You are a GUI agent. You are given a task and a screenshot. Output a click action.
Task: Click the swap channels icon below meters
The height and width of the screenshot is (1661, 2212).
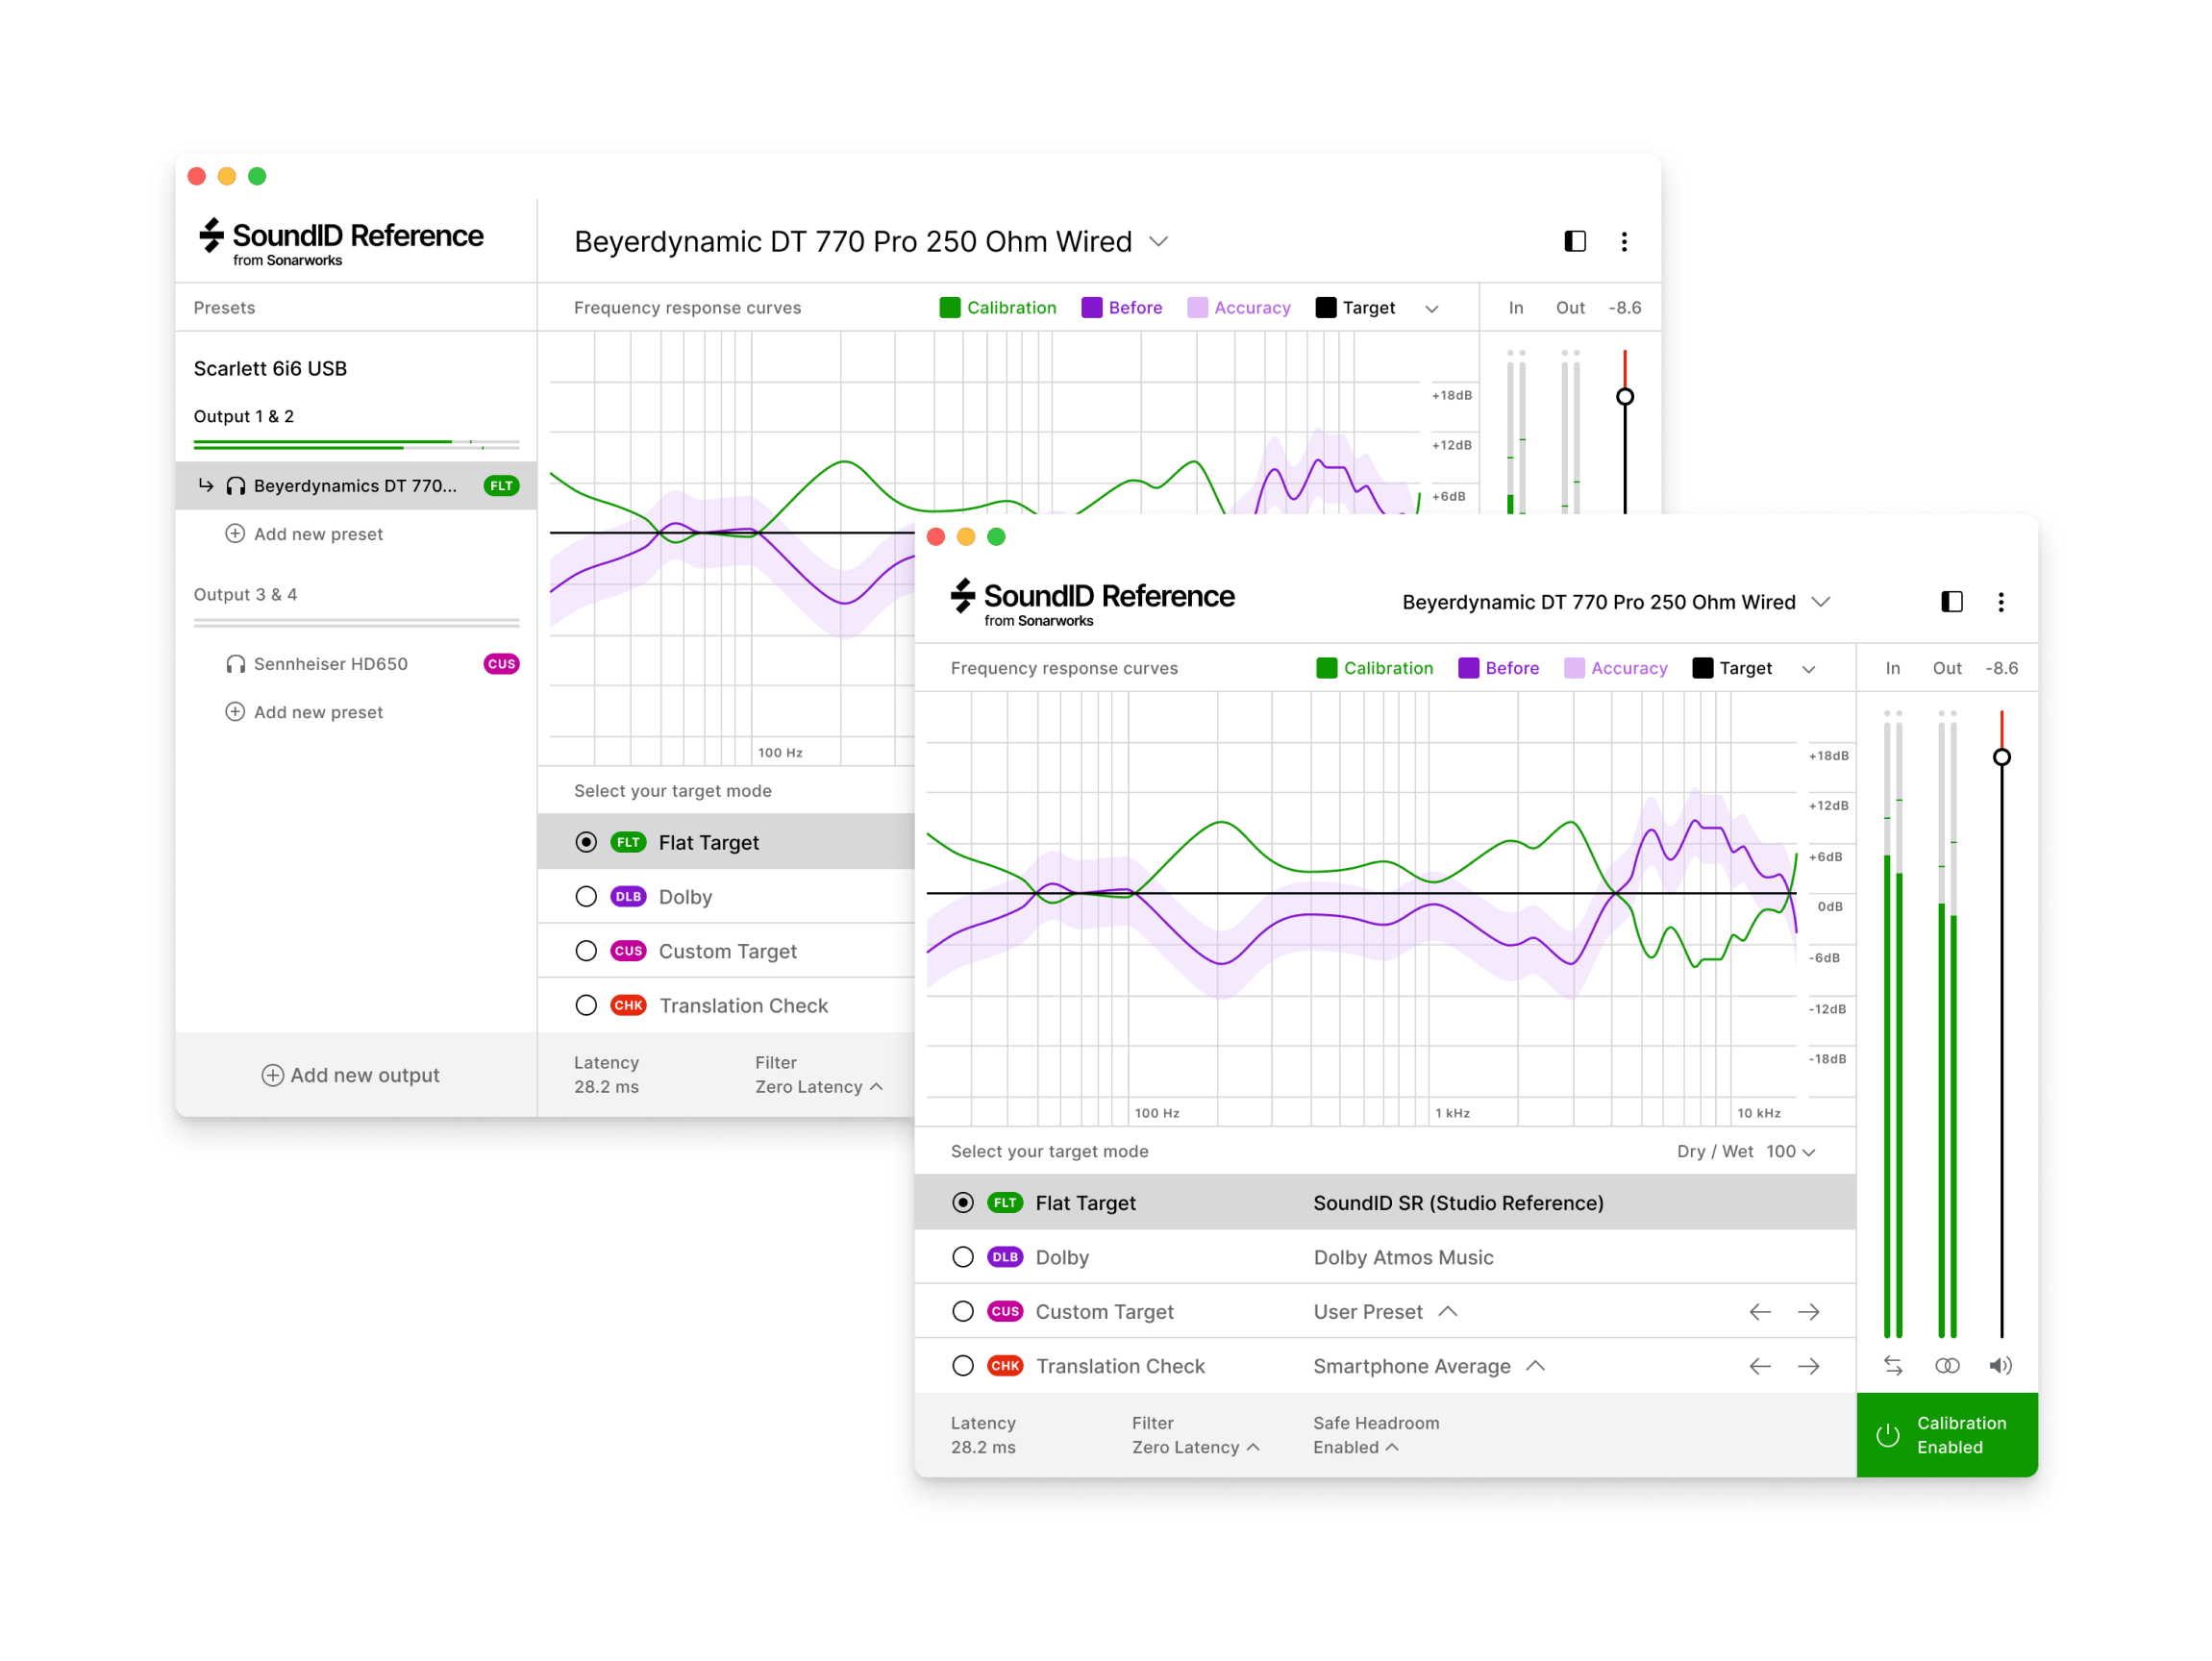tap(1893, 1365)
